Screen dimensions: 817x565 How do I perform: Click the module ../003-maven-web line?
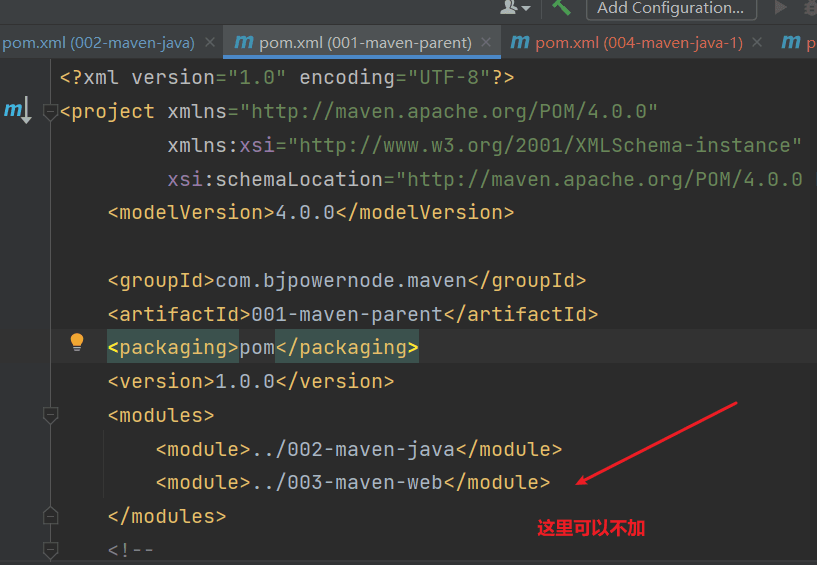coord(353,483)
